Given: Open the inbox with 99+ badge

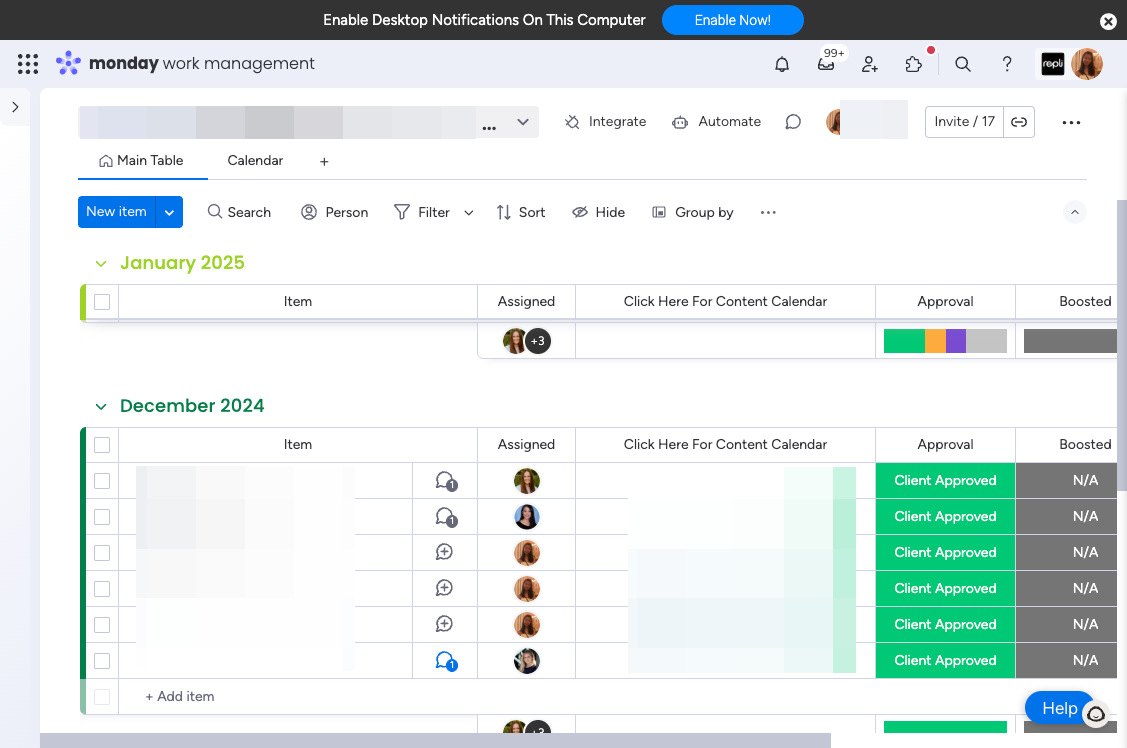Looking at the screenshot, I should (x=826, y=65).
